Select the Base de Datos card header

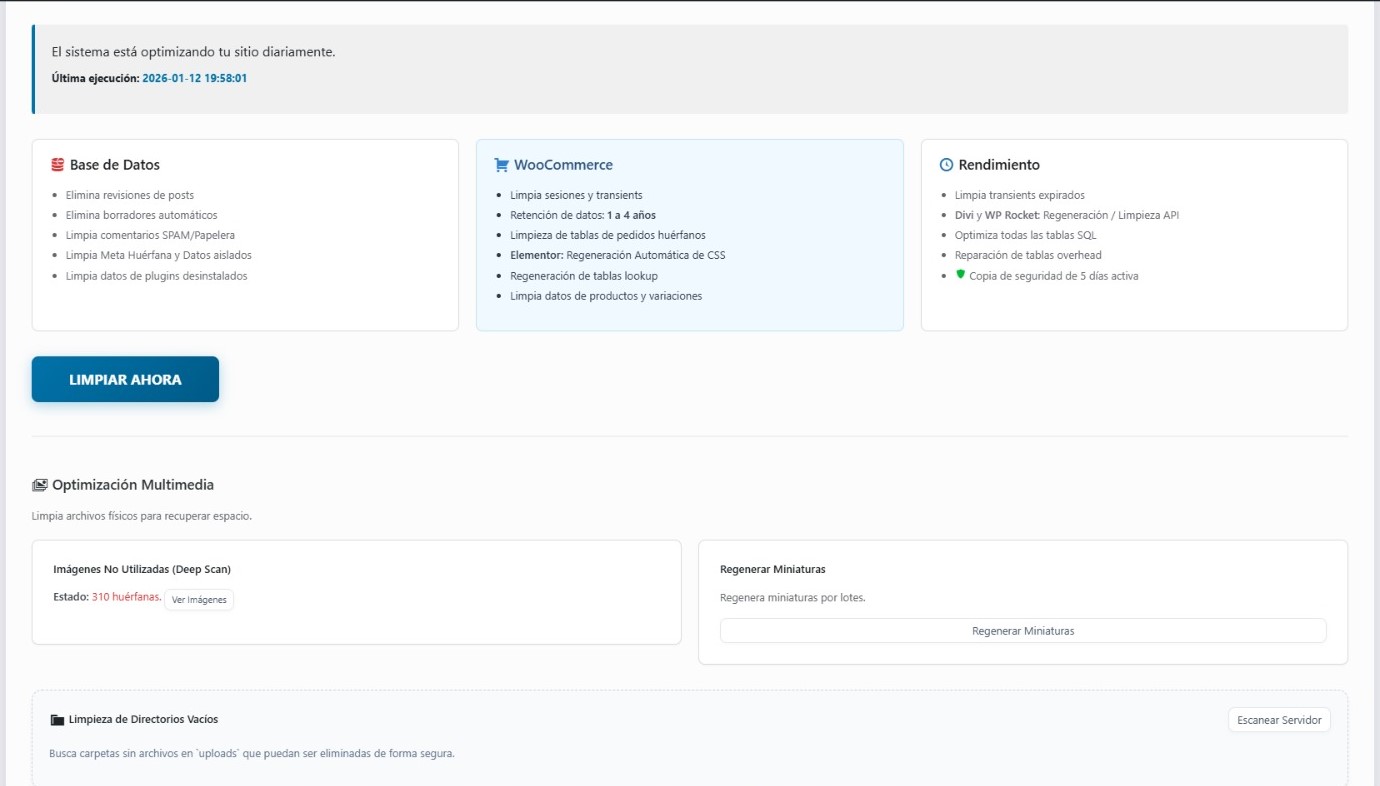(x=116, y=164)
